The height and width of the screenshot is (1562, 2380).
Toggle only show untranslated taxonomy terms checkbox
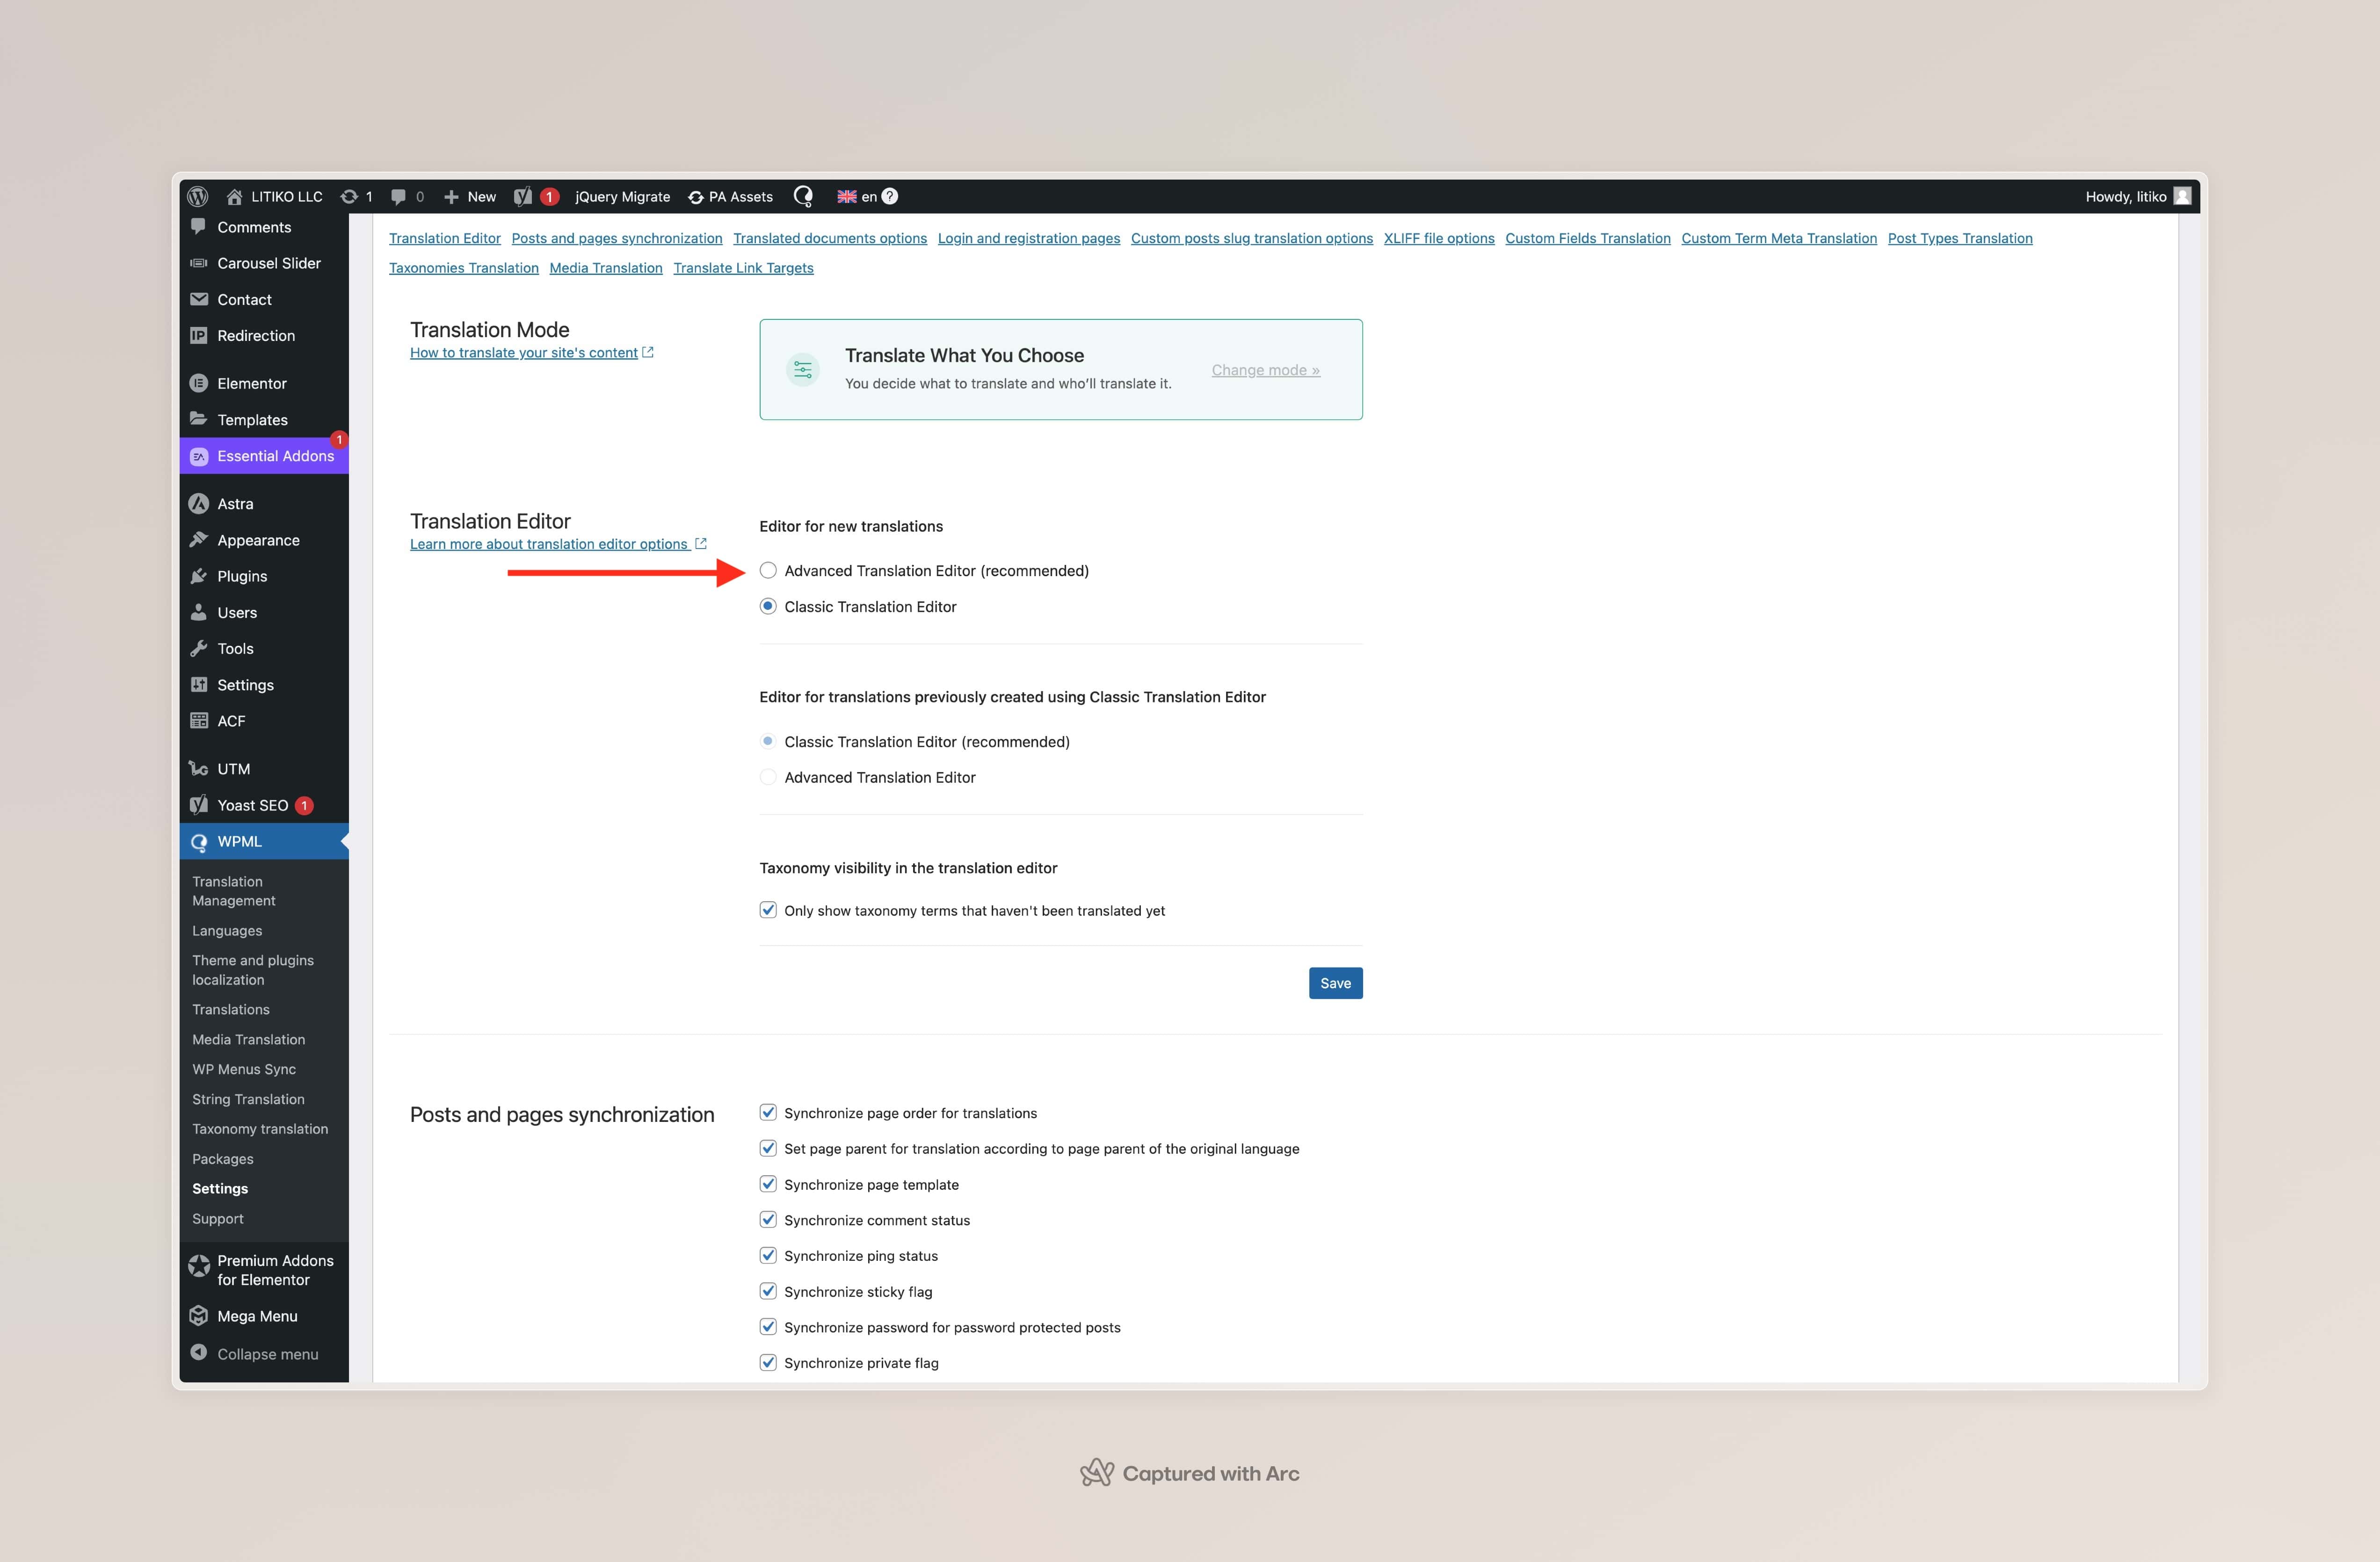768,910
